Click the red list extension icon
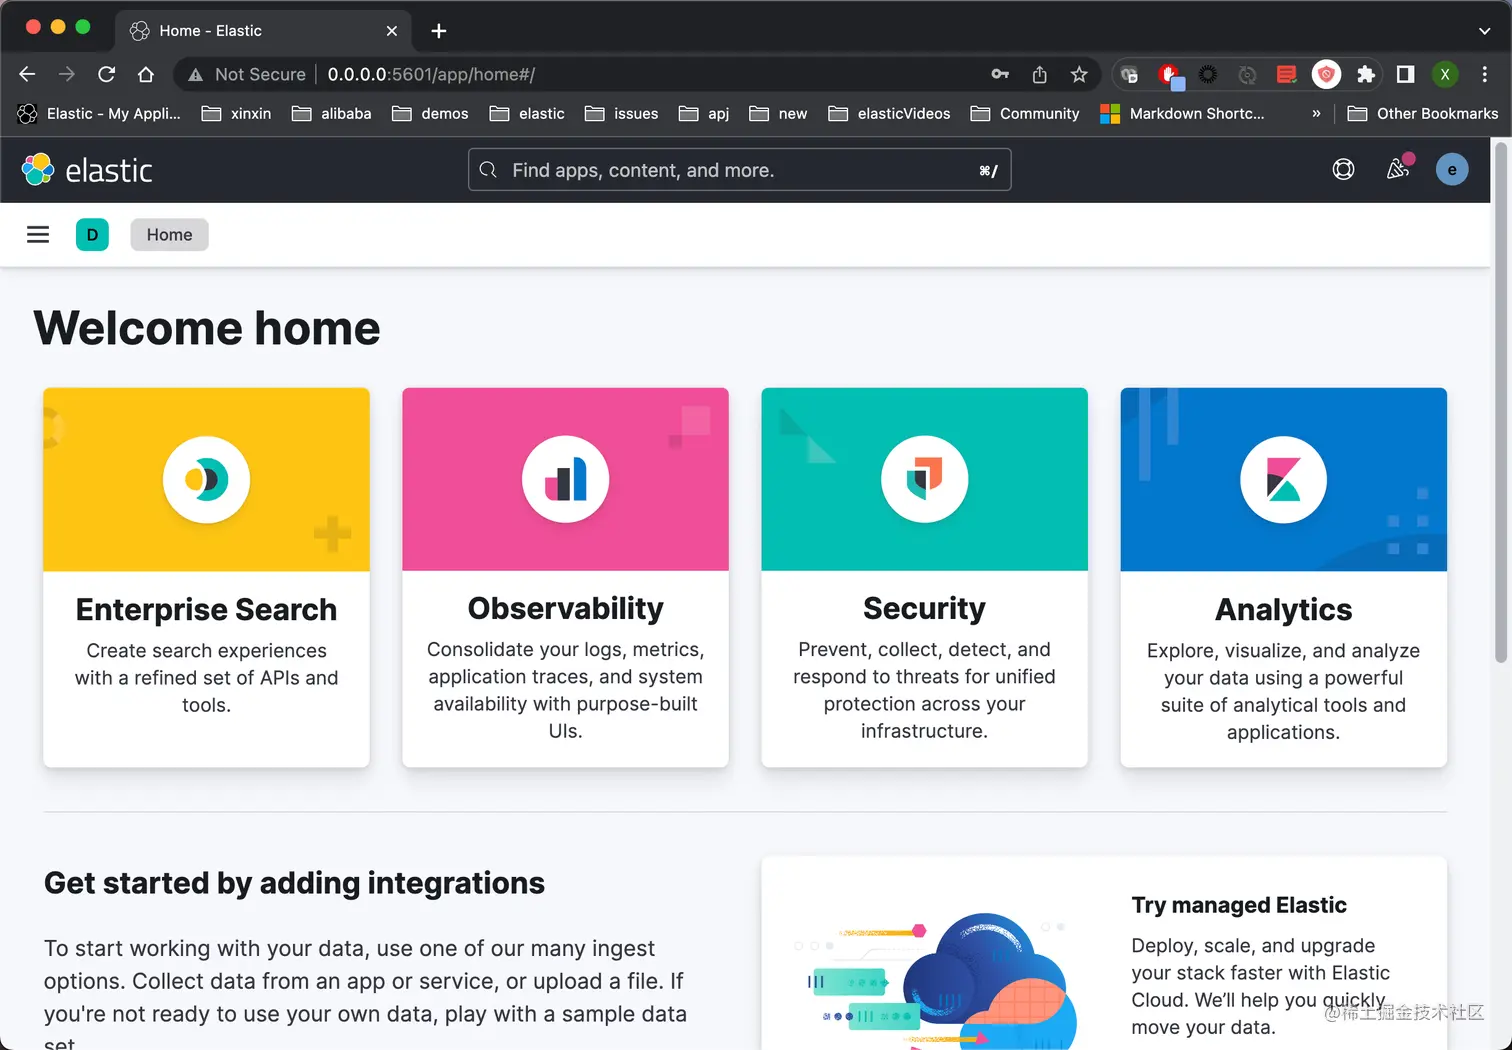The width and height of the screenshot is (1512, 1050). coord(1287,74)
